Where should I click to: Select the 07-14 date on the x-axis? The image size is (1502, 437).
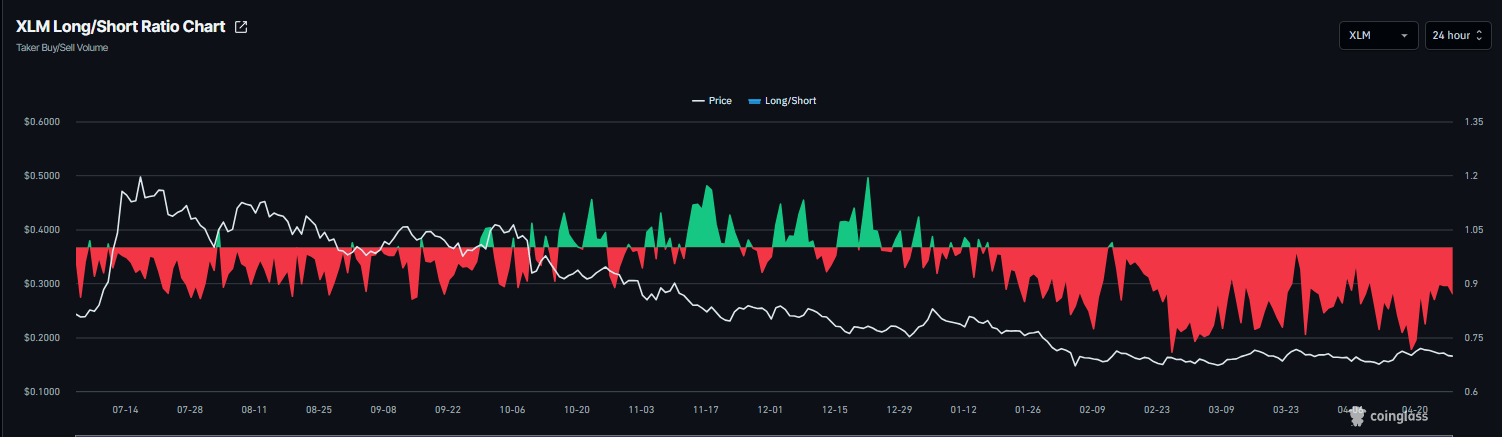(125, 410)
